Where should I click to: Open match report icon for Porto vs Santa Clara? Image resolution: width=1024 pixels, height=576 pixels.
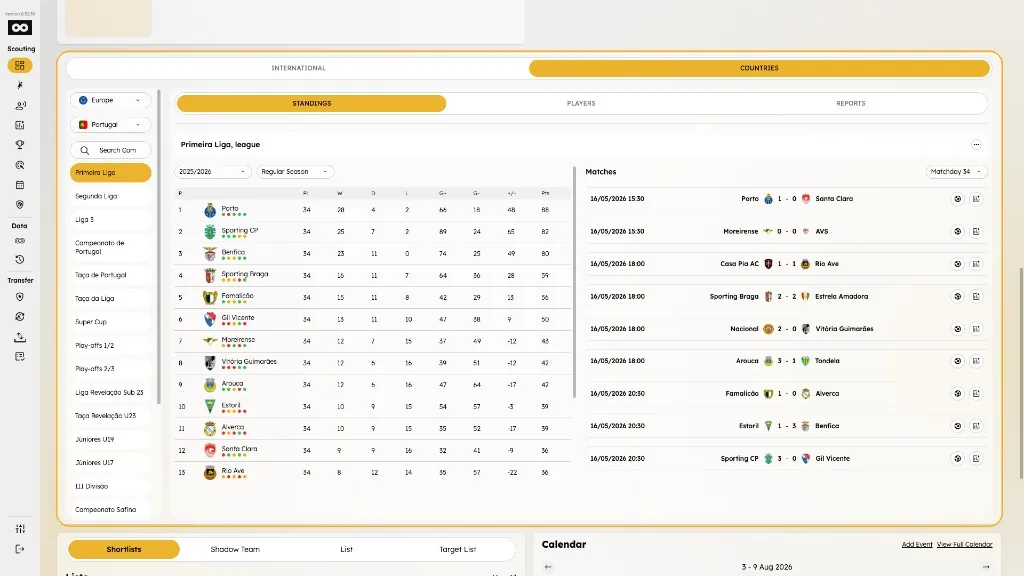[x=976, y=199]
